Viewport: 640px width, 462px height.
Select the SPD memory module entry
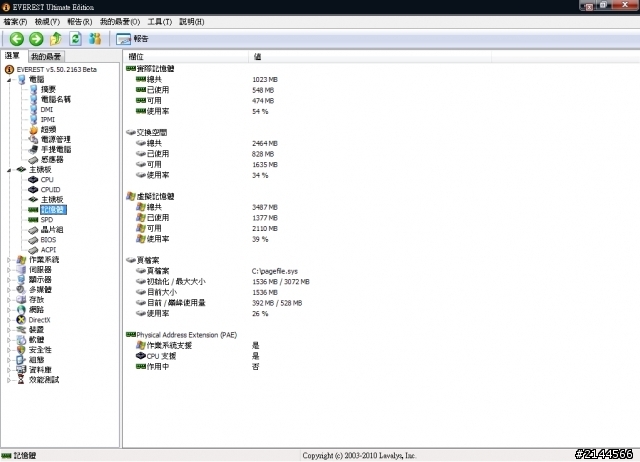47,220
